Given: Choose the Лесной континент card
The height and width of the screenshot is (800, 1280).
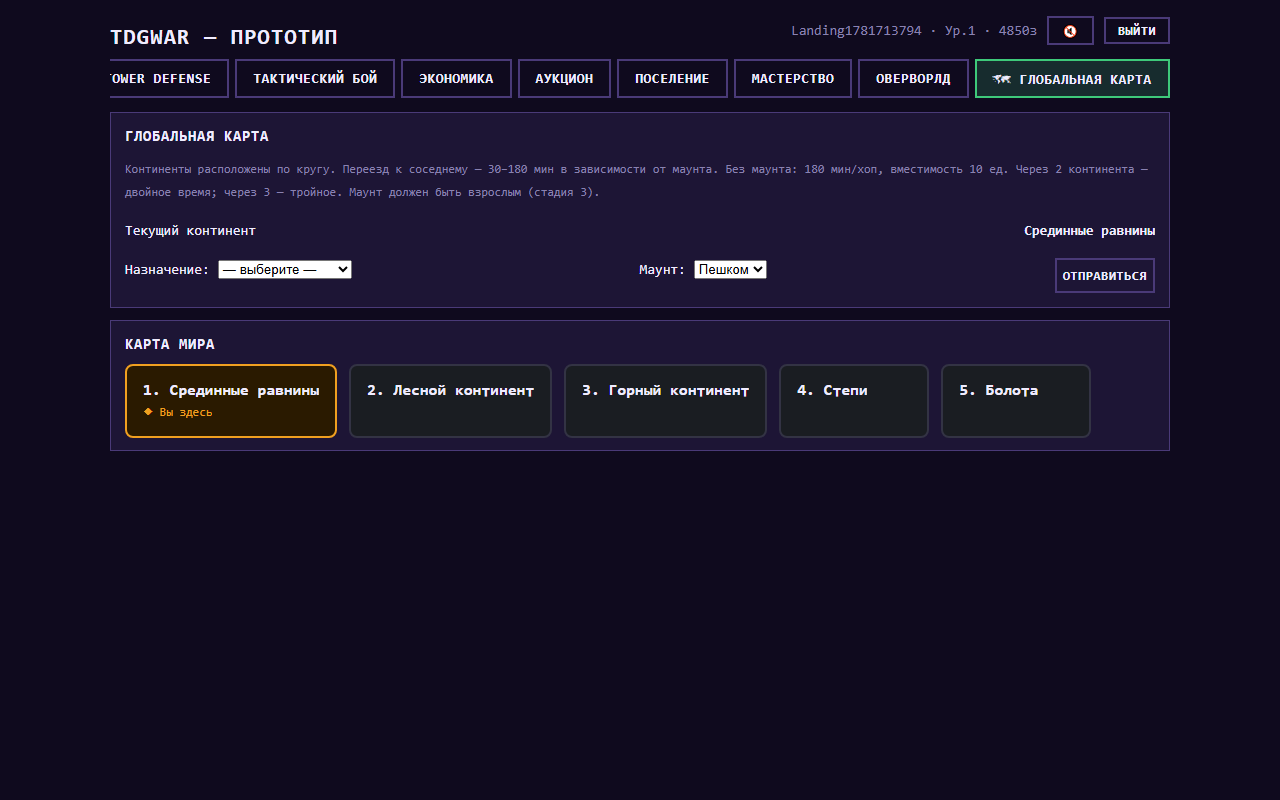Looking at the screenshot, I should 450,401.
